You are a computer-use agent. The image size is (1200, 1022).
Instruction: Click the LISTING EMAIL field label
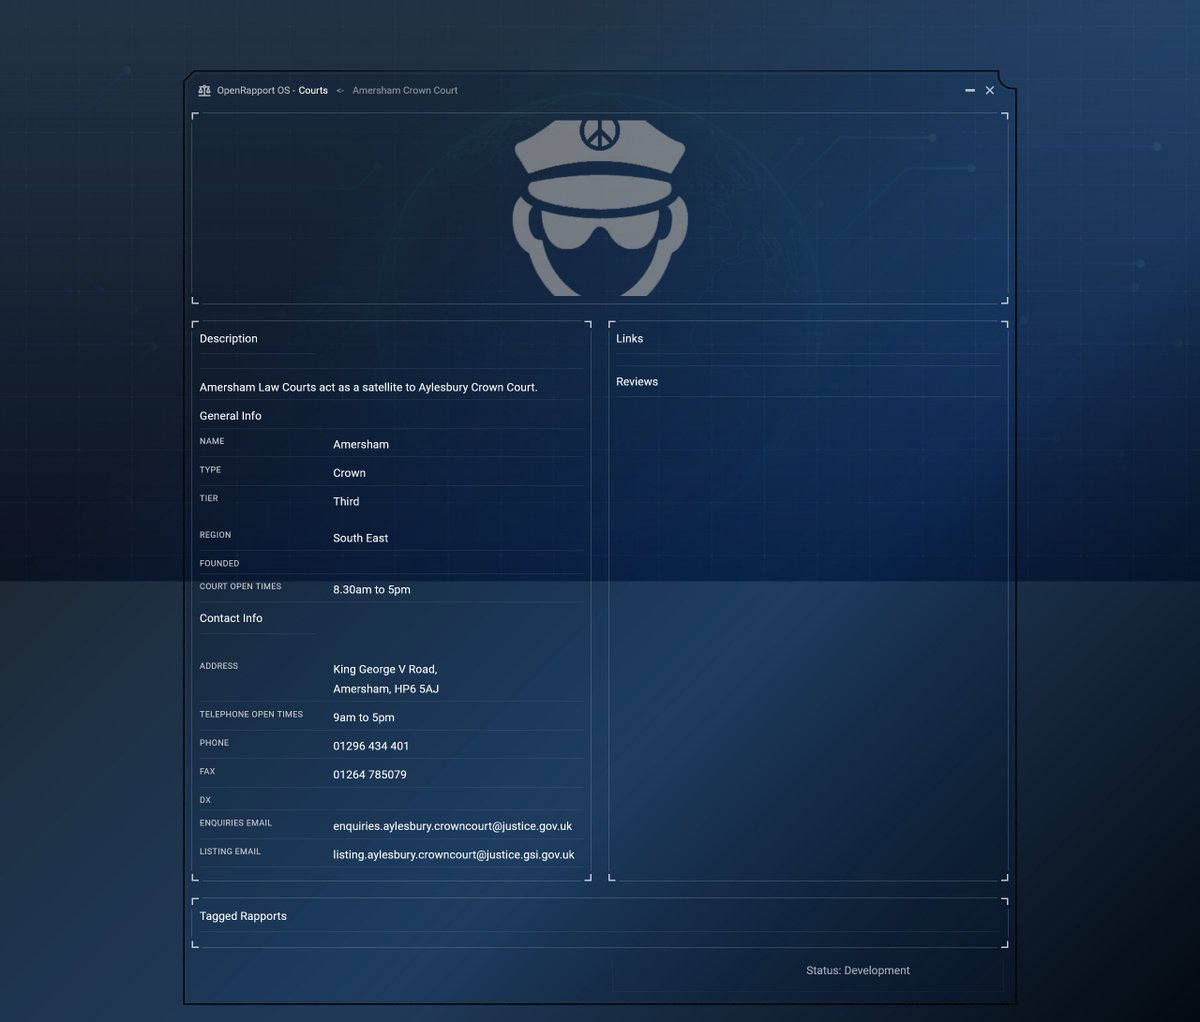[230, 851]
